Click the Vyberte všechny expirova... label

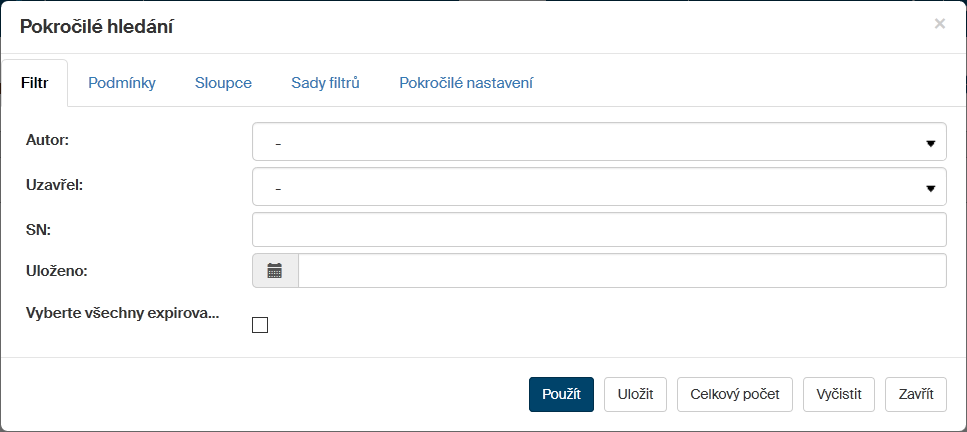[x=122, y=313]
